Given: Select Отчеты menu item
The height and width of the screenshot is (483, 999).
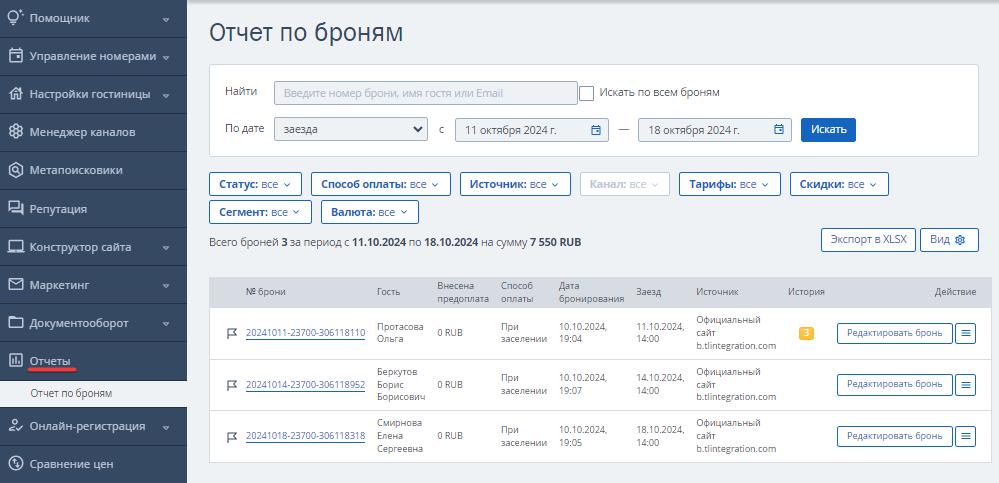Looking at the screenshot, I should tap(93, 361).
